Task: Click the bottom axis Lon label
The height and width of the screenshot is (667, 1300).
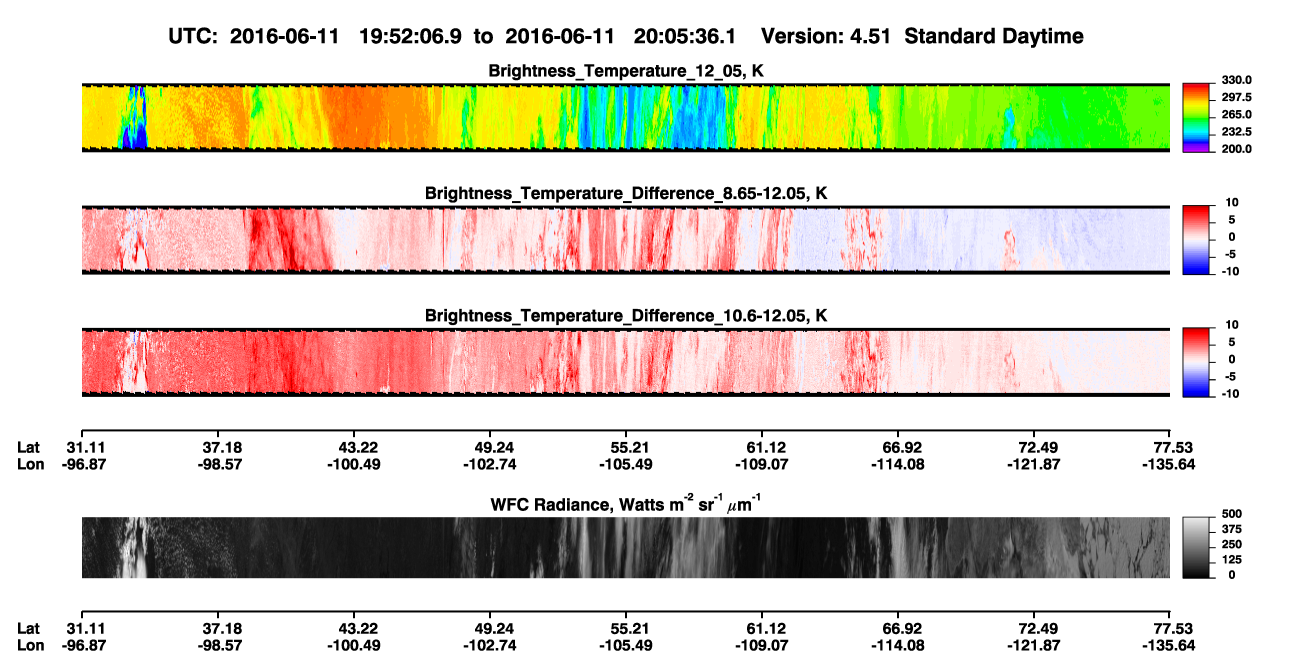Action: coord(31,645)
